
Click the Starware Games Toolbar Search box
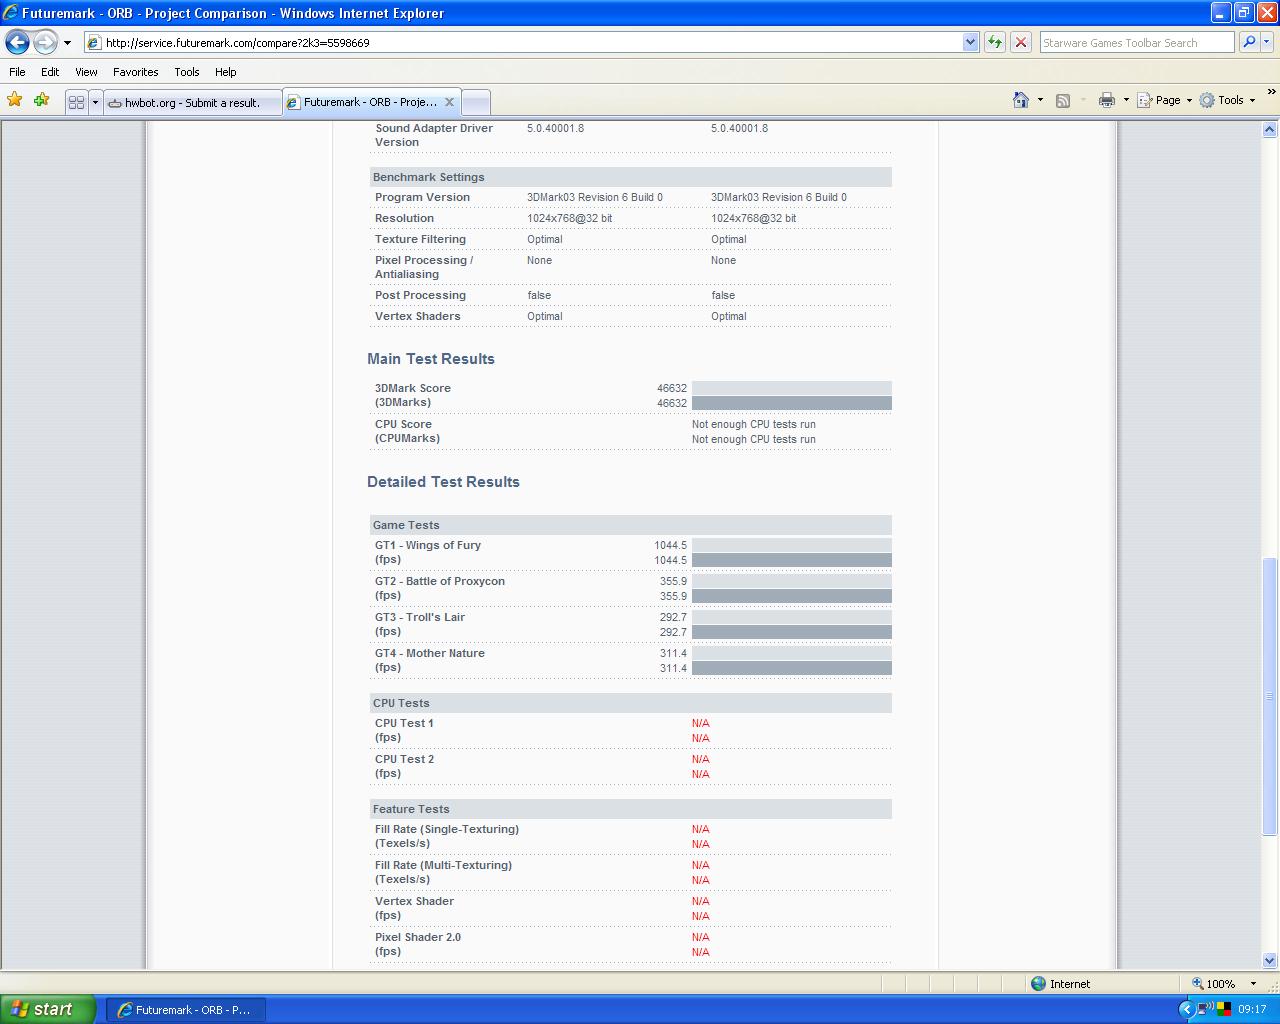(1136, 42)
